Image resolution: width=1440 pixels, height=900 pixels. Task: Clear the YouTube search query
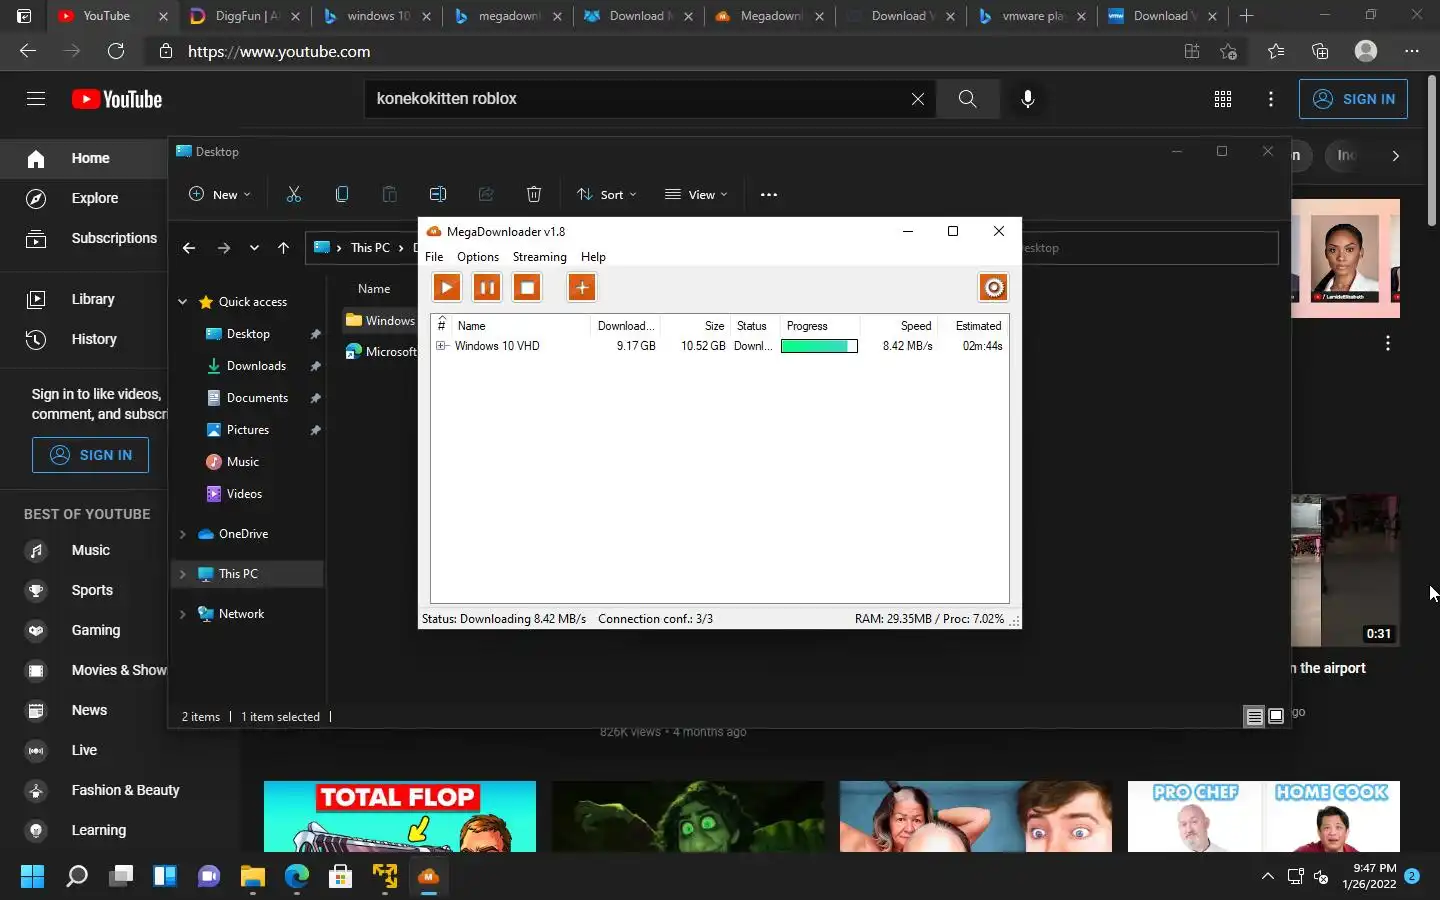(x=917, y=99)
